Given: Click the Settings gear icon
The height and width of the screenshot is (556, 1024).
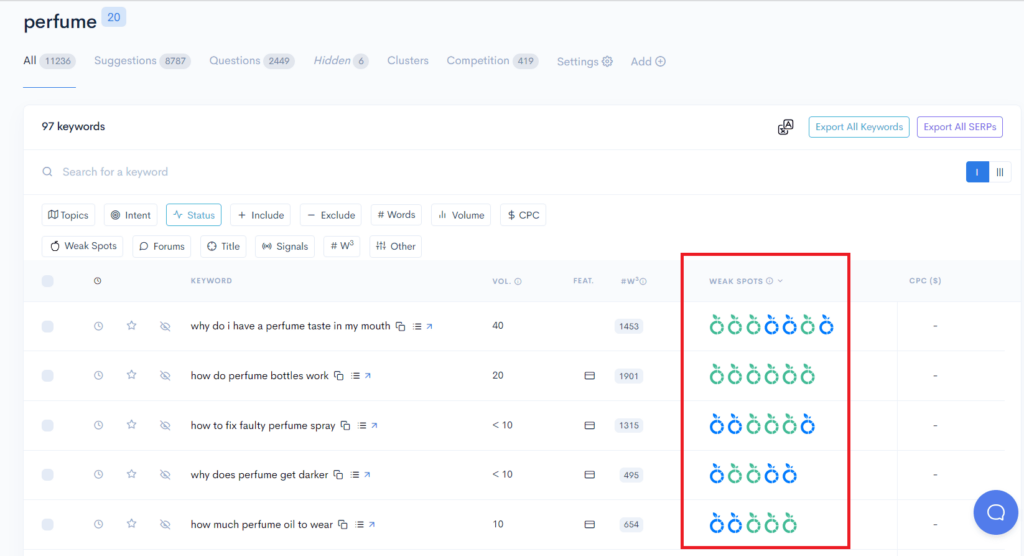Looking at the screenshot, I should click(607, 61).
